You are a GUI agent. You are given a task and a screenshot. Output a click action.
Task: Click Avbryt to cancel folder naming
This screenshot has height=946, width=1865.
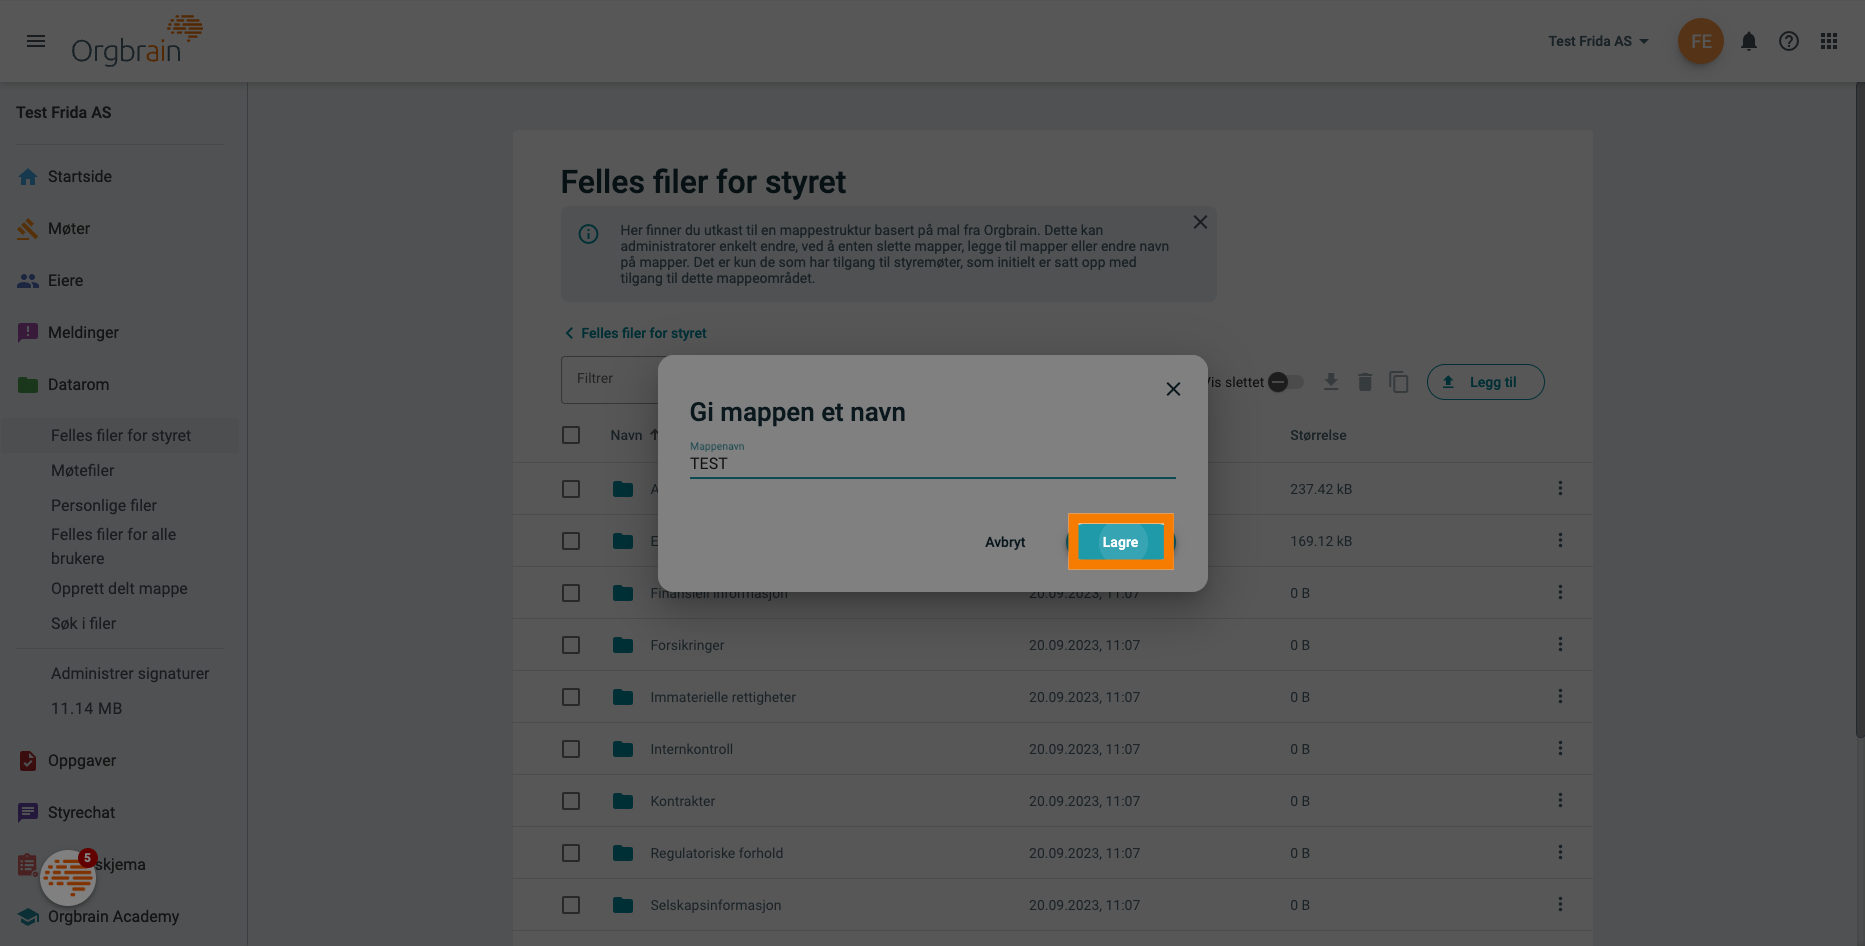coord(1005,542)
